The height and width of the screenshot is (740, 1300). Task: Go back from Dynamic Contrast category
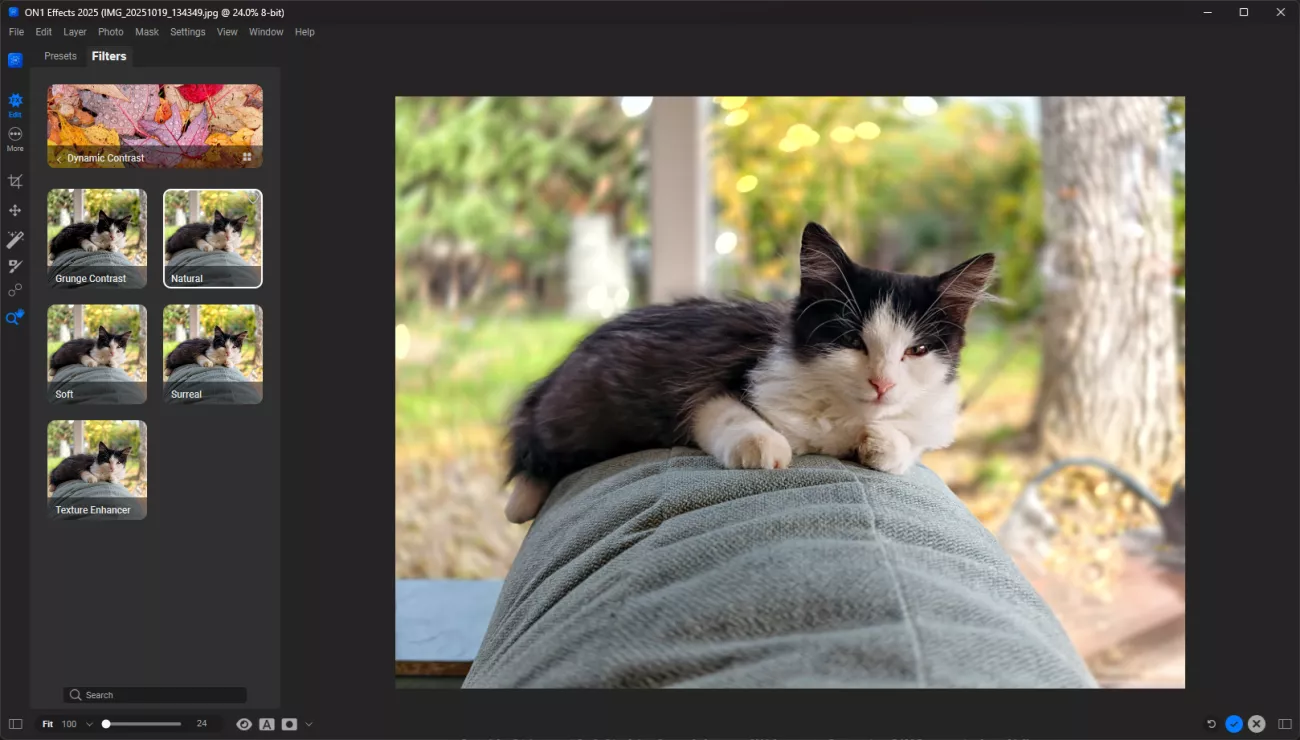[x=59, y=158]
